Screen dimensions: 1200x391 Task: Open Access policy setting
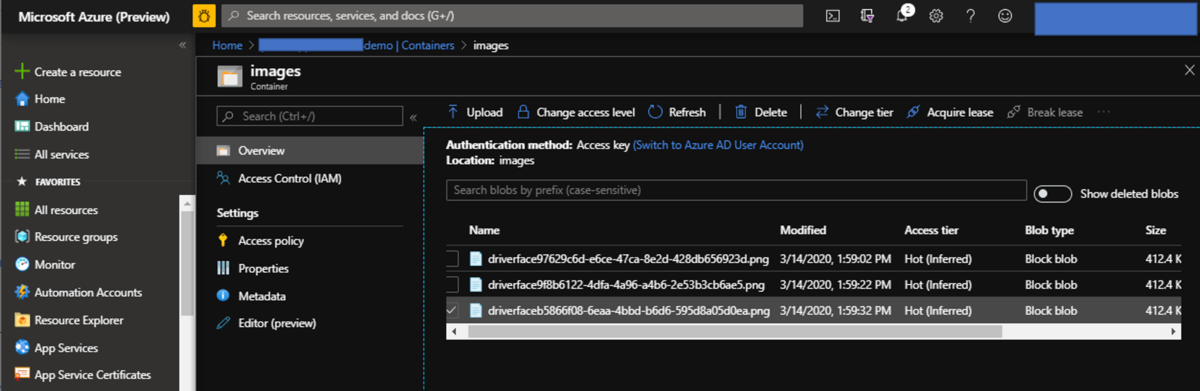click(x=260, y=241)
